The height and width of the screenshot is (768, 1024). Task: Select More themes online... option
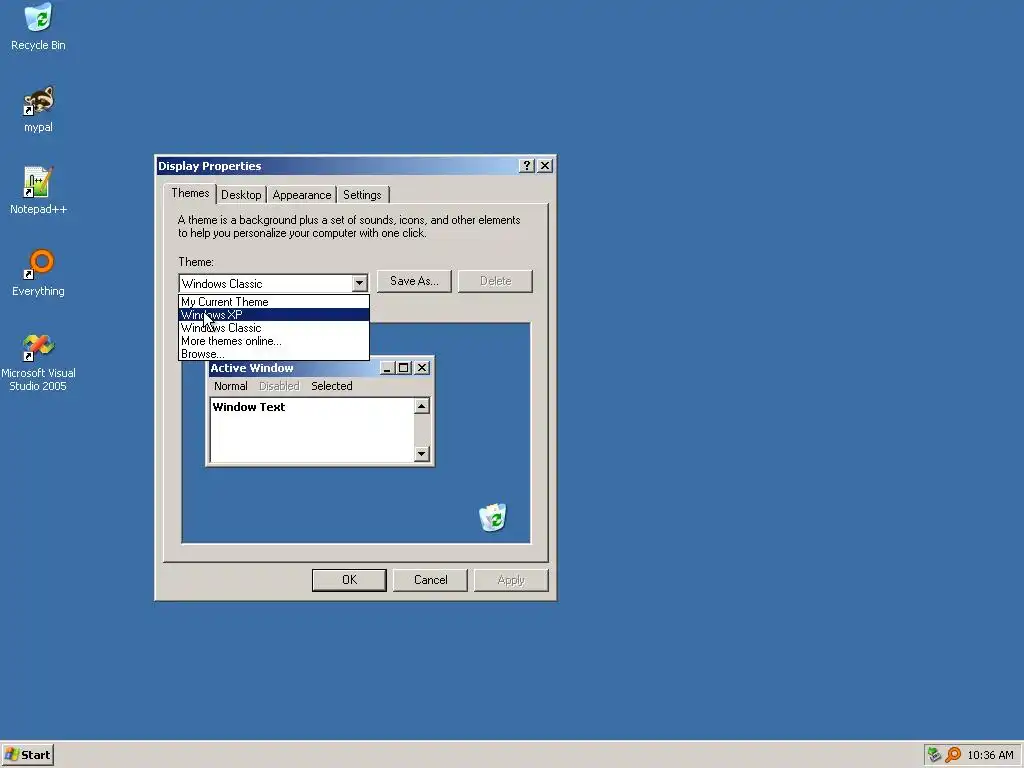pyautogui.click(x=274, y=341)
